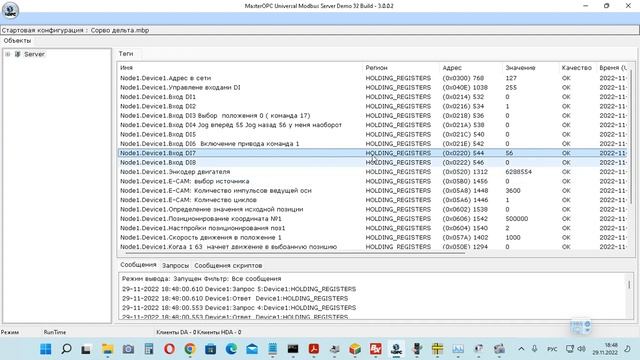Open Windows Start menu
Viewport: 640px width, 360px height.
pos(46,349)
